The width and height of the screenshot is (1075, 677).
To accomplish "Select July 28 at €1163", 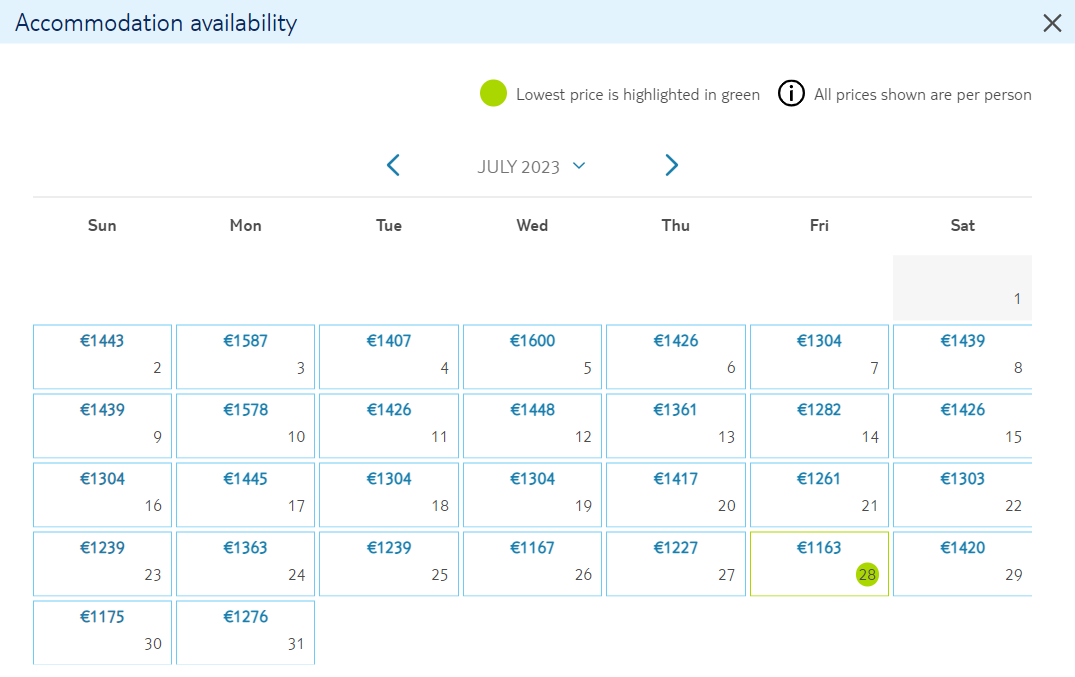I will pos(819,564).
